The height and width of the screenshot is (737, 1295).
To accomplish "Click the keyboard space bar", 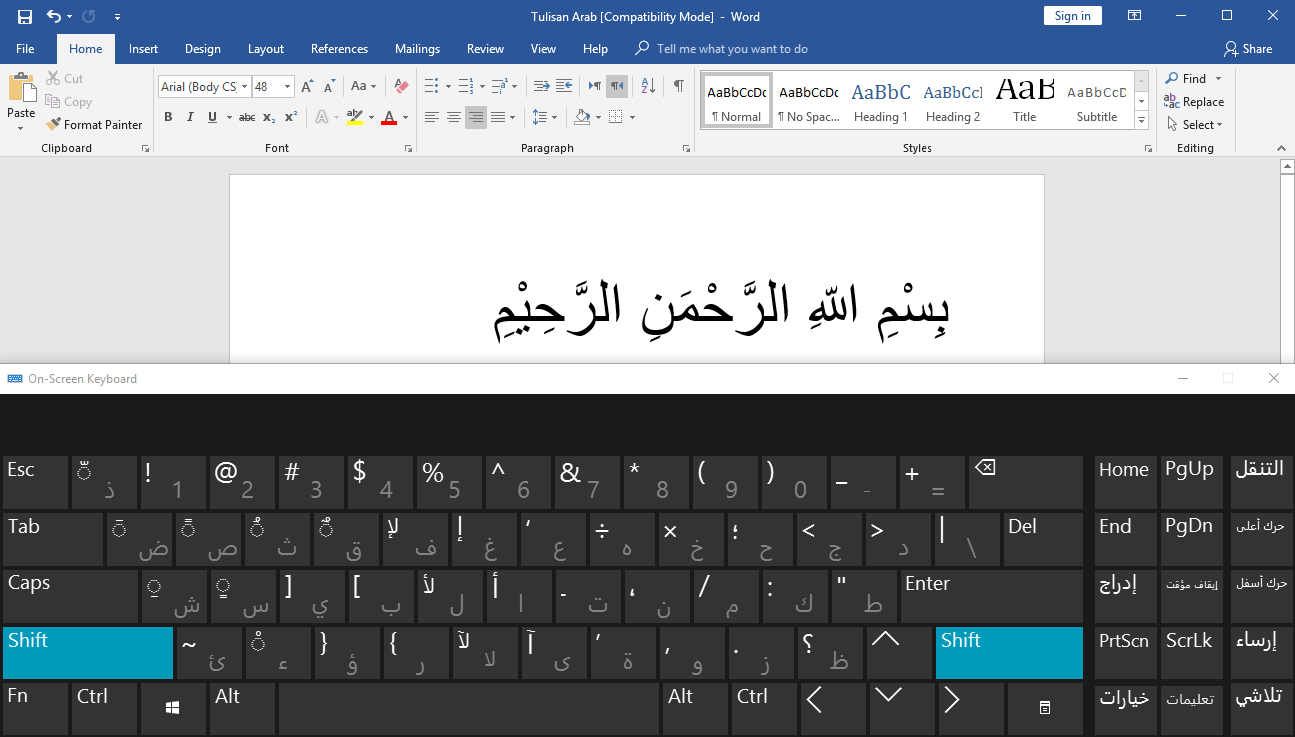I will (x=469, y=708).
